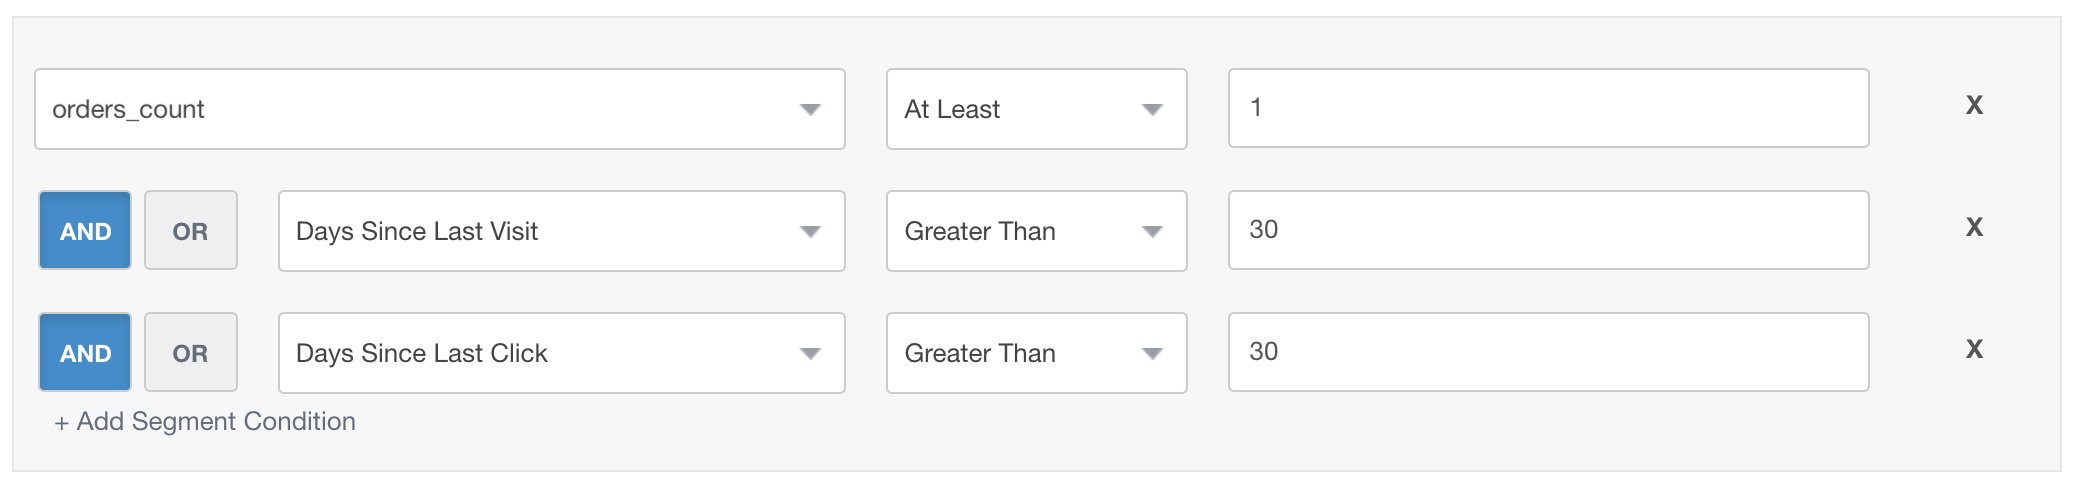Select AND for Days Since Last Visit
Screen dimensions: 2078x496
tap(85, 231)
